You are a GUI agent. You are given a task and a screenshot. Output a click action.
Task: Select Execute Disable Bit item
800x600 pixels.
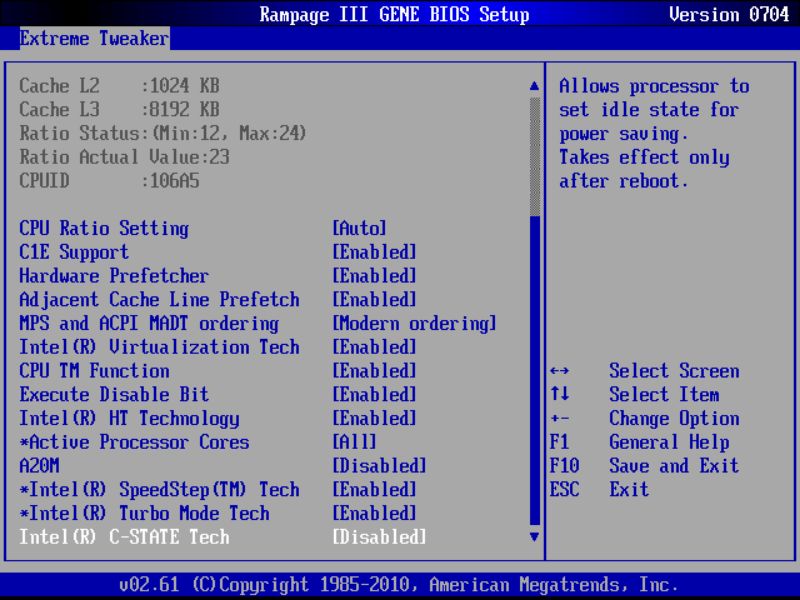(114, 395)
